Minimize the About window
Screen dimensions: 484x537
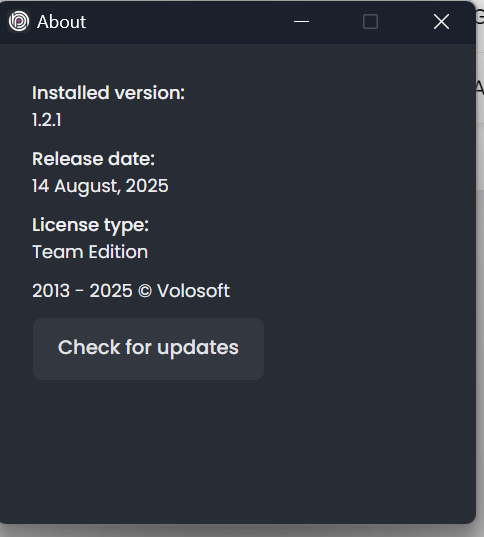point(301,22)
